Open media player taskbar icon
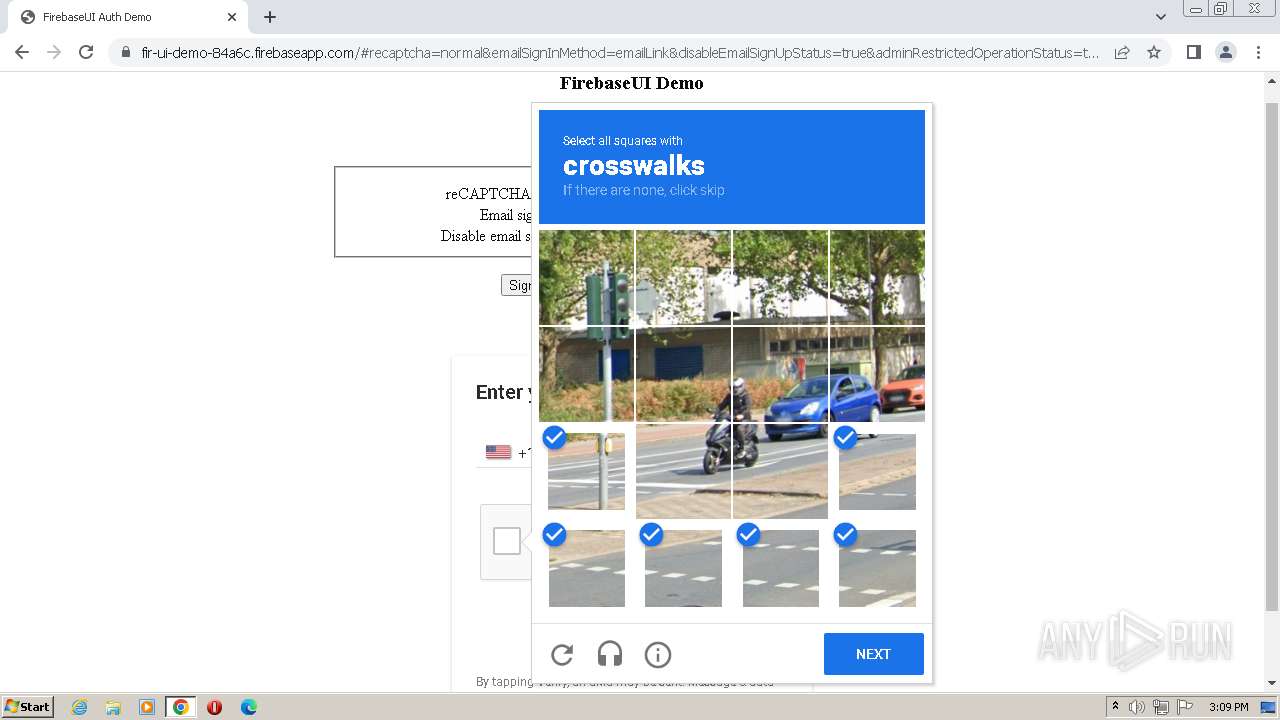 [x=147, y=707]
